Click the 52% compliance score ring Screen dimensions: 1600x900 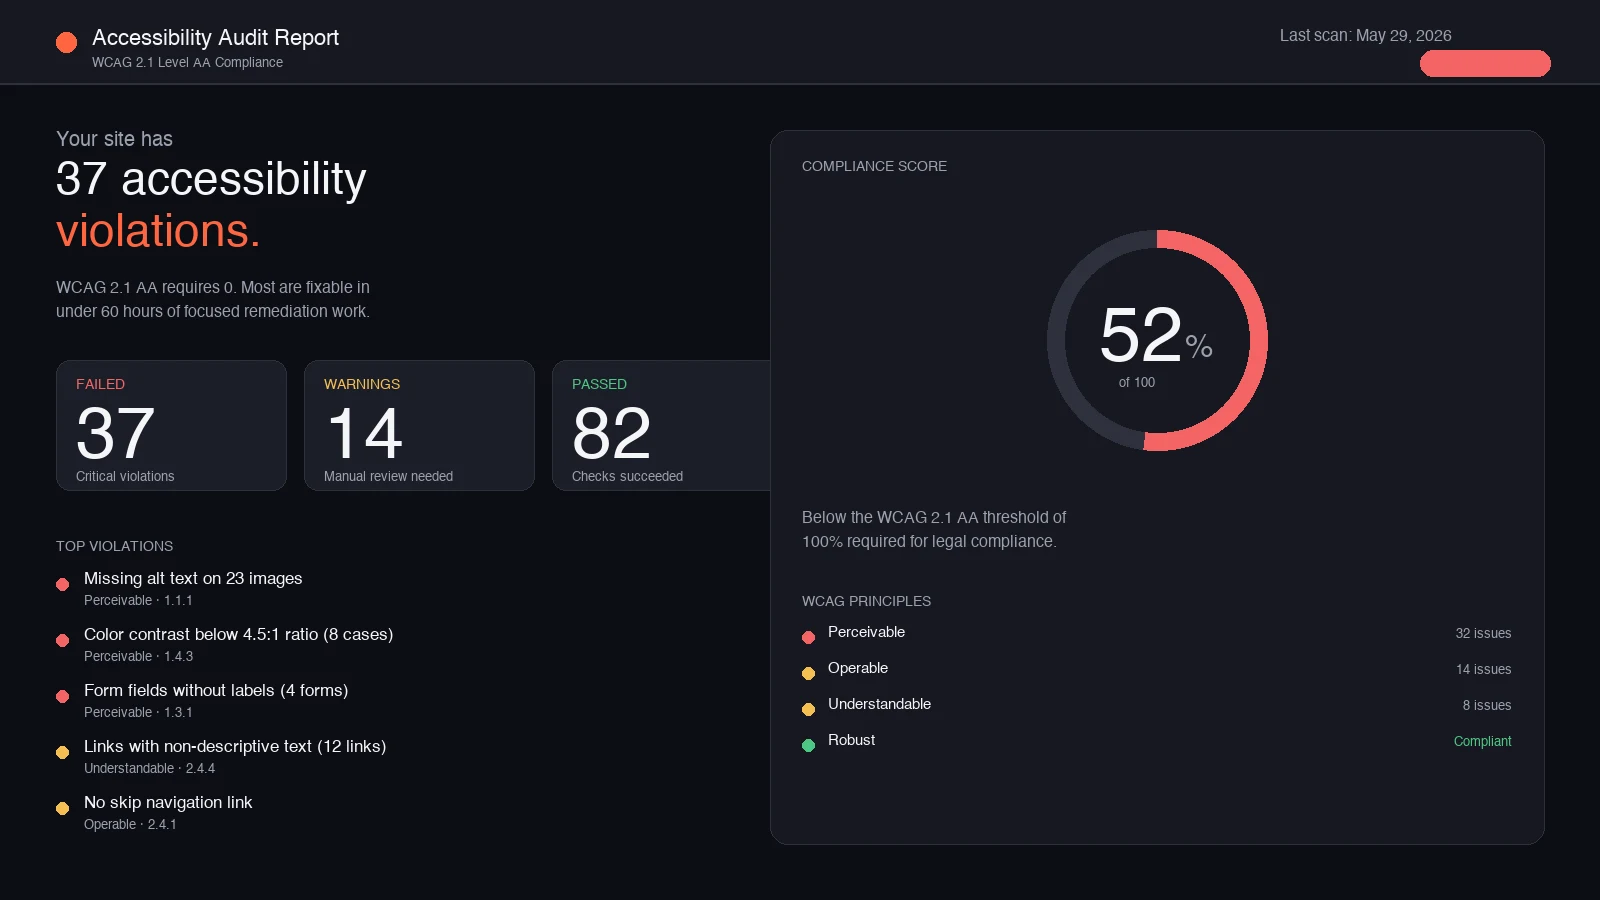pyautogui.click(x=1157, y=341)
